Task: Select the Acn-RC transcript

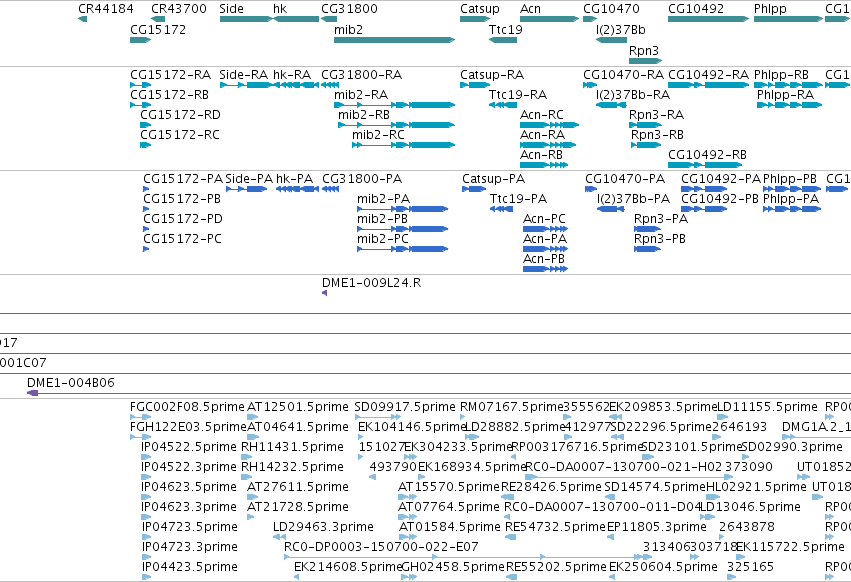Action: [549, 125]
